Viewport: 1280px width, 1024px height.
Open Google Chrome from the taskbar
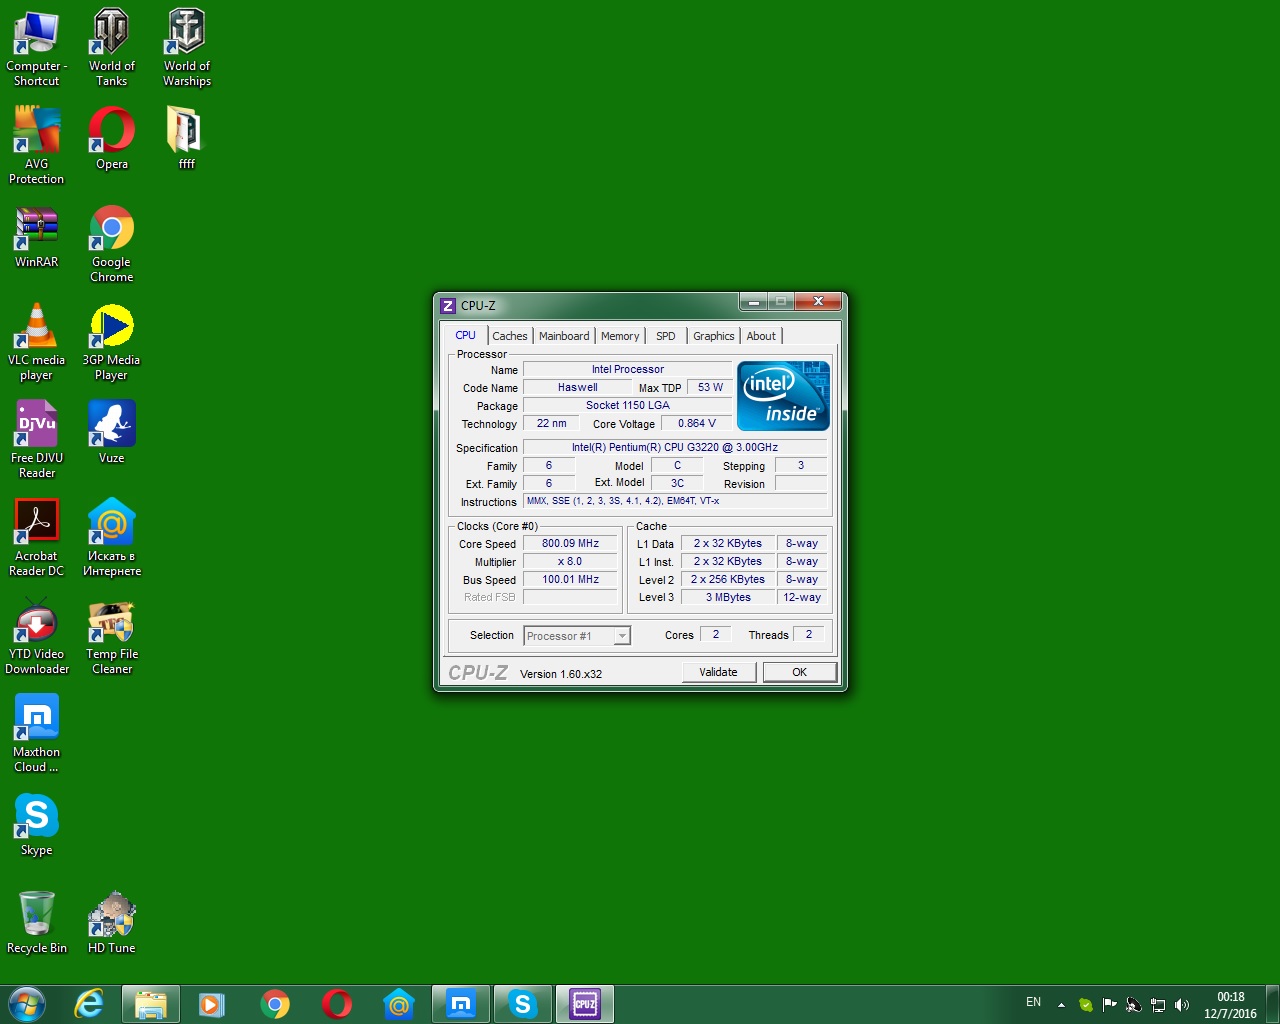[275, 1003]
